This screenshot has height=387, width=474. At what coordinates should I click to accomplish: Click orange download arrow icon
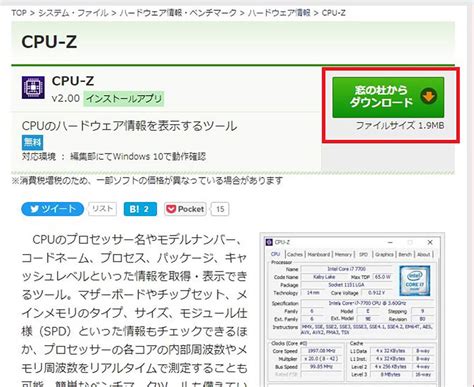[x=429, y=97]
